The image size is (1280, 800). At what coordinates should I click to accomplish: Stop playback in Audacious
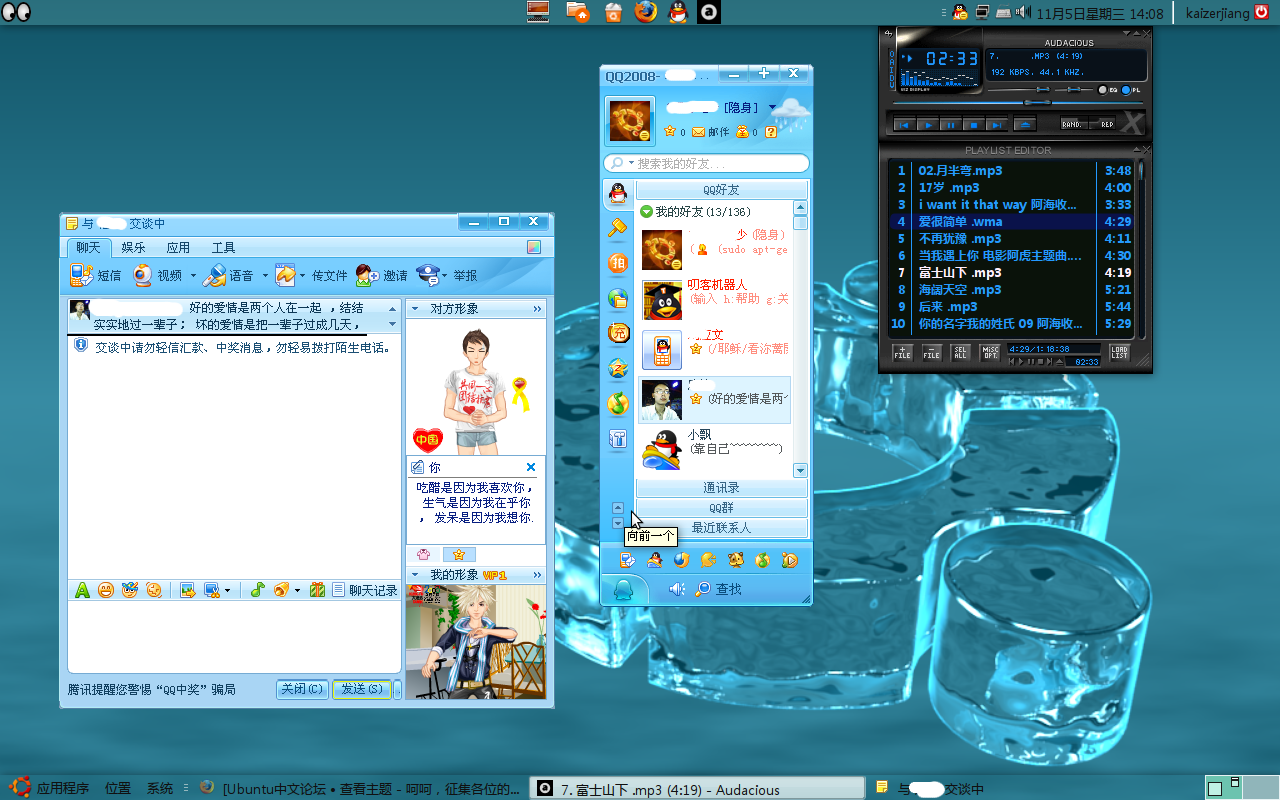[973, 125]
